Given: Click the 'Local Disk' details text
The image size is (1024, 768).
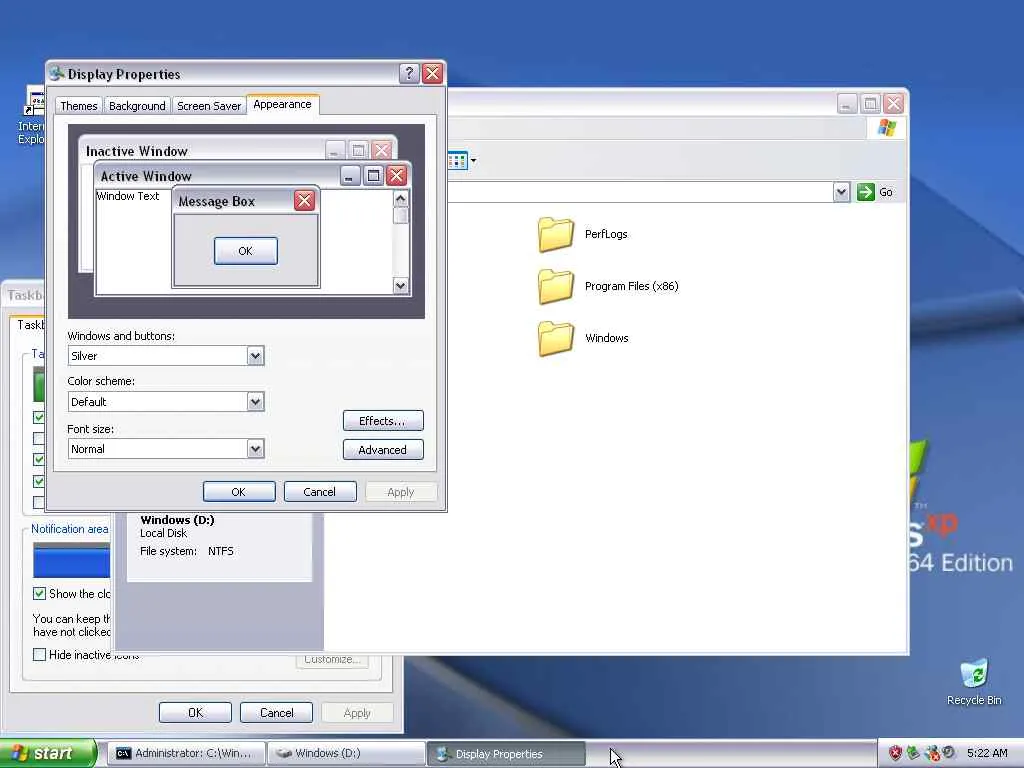Looking at the screenshot, I should 163,533.
